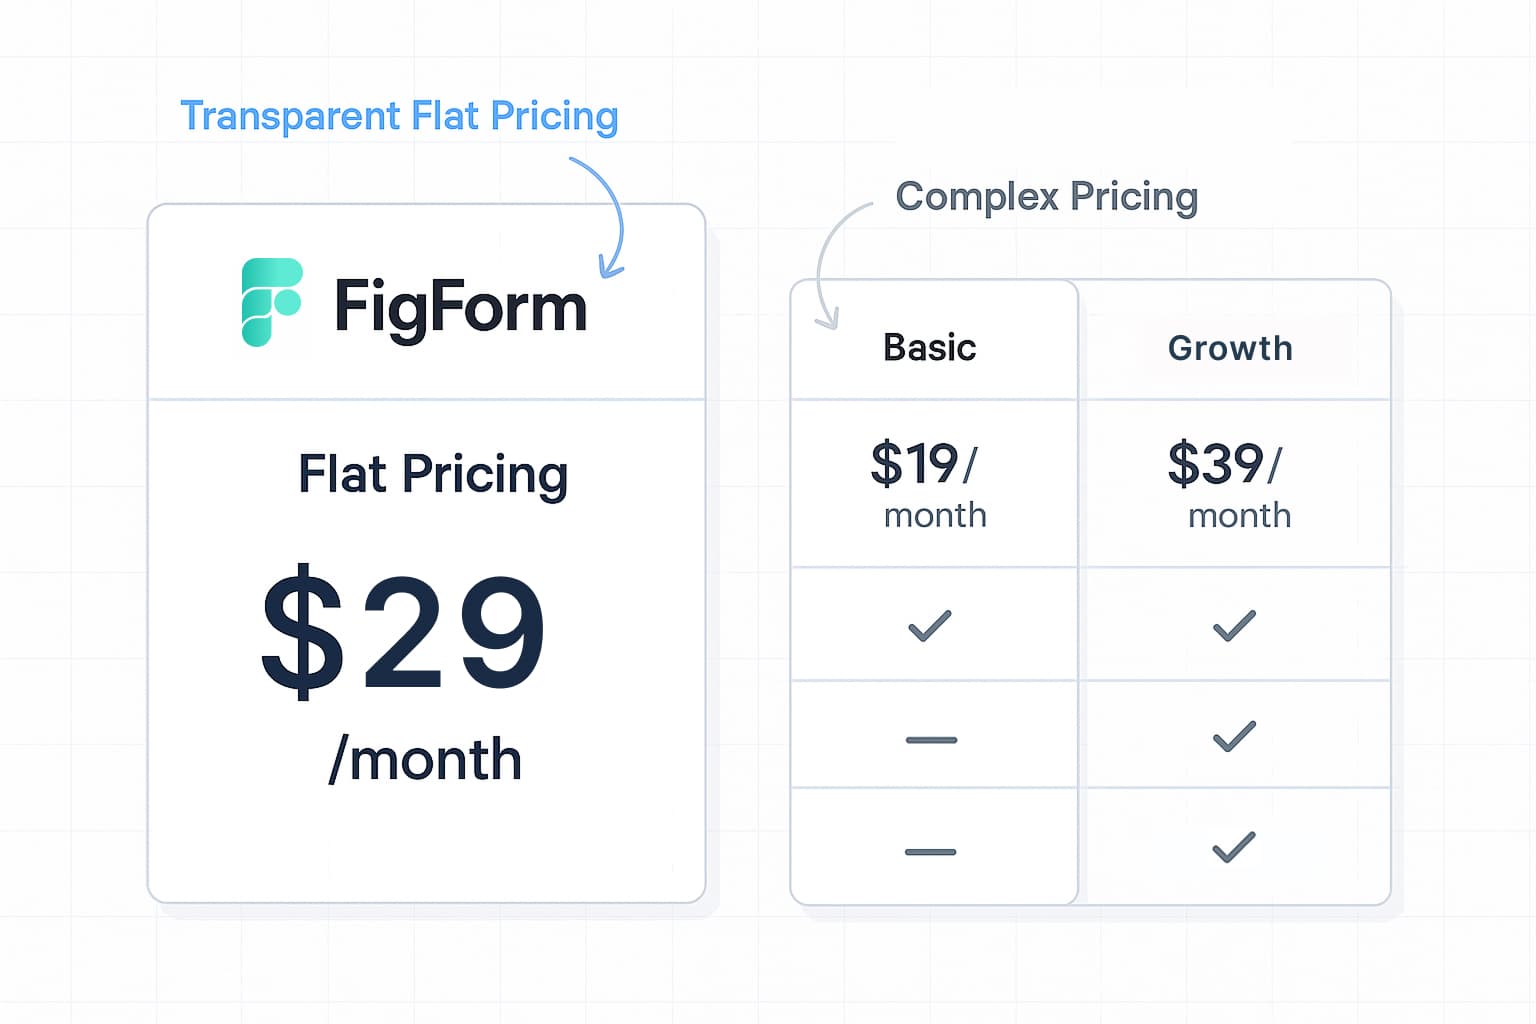Click the /month text below $29
This screenshot has width=1536, height=1024.
click(x=425, y=760)
